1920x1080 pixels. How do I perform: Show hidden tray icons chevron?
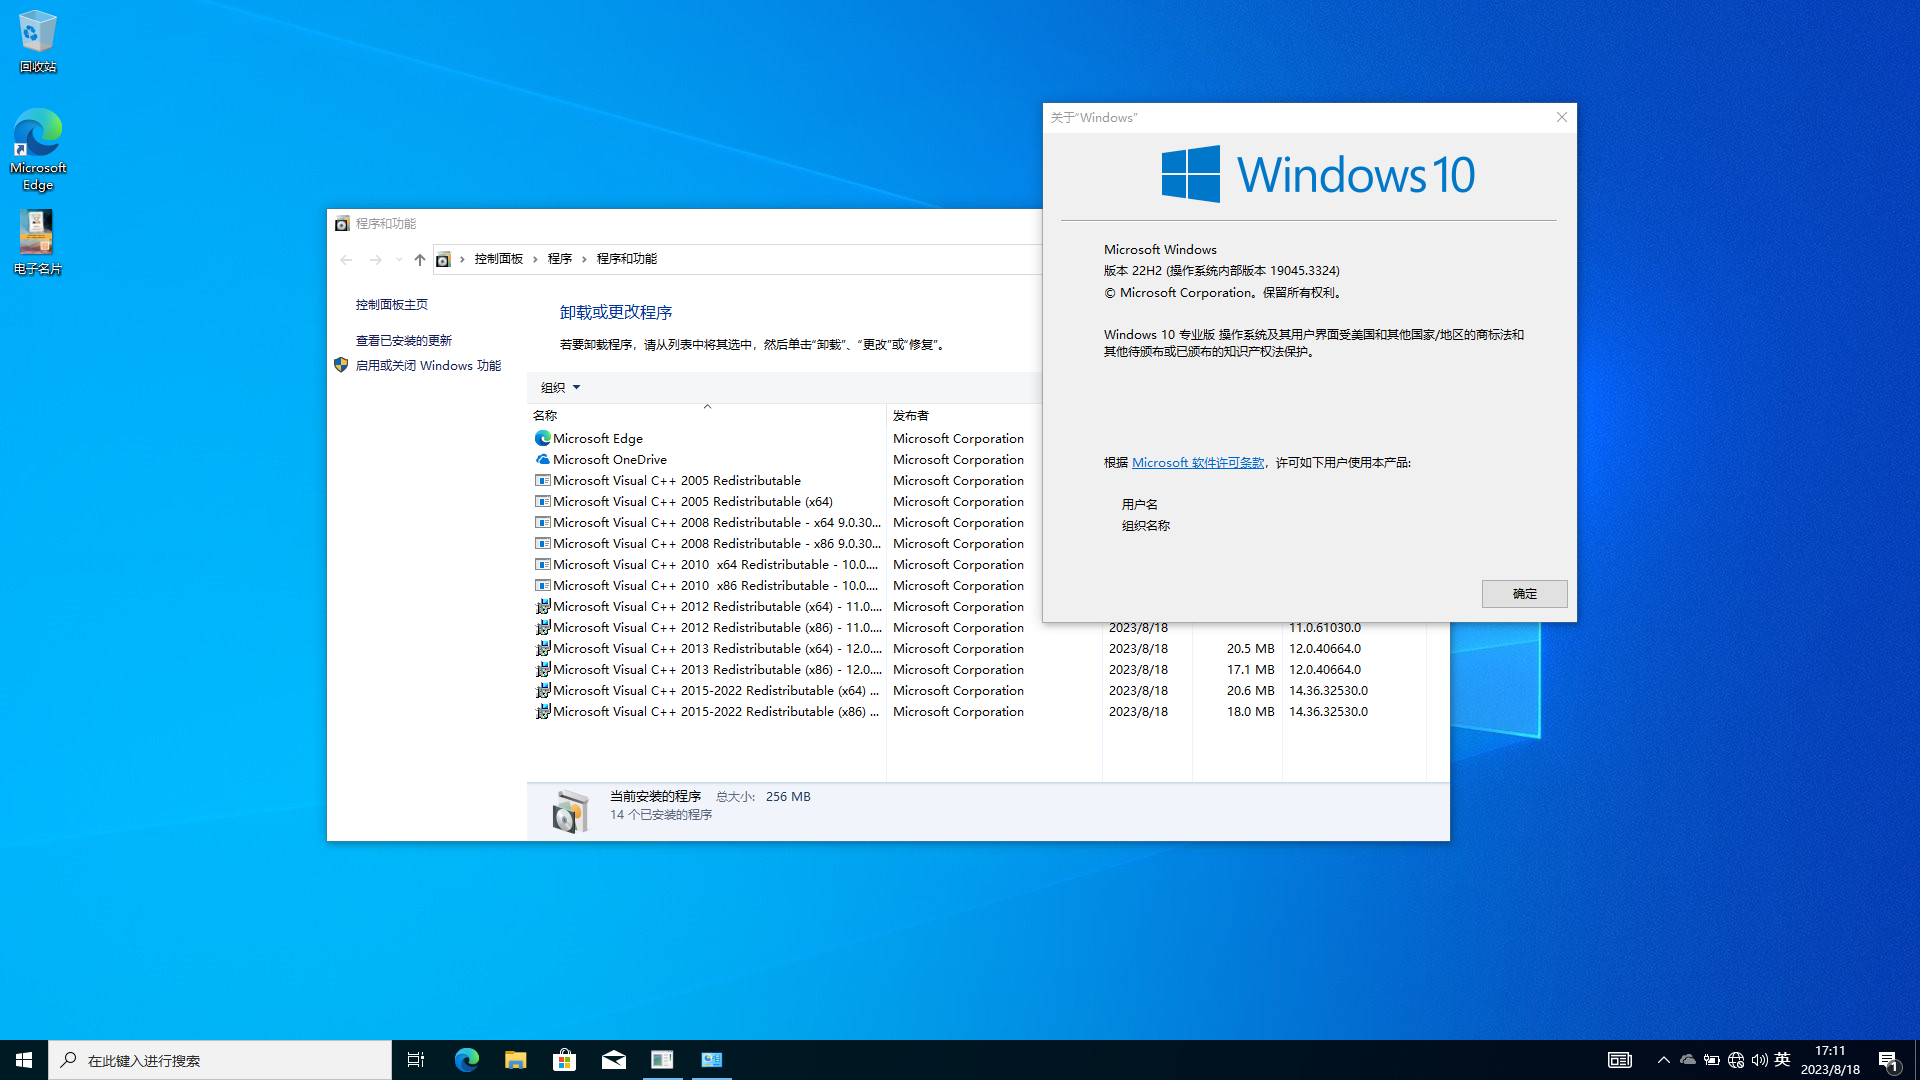click(1663, 1060)
